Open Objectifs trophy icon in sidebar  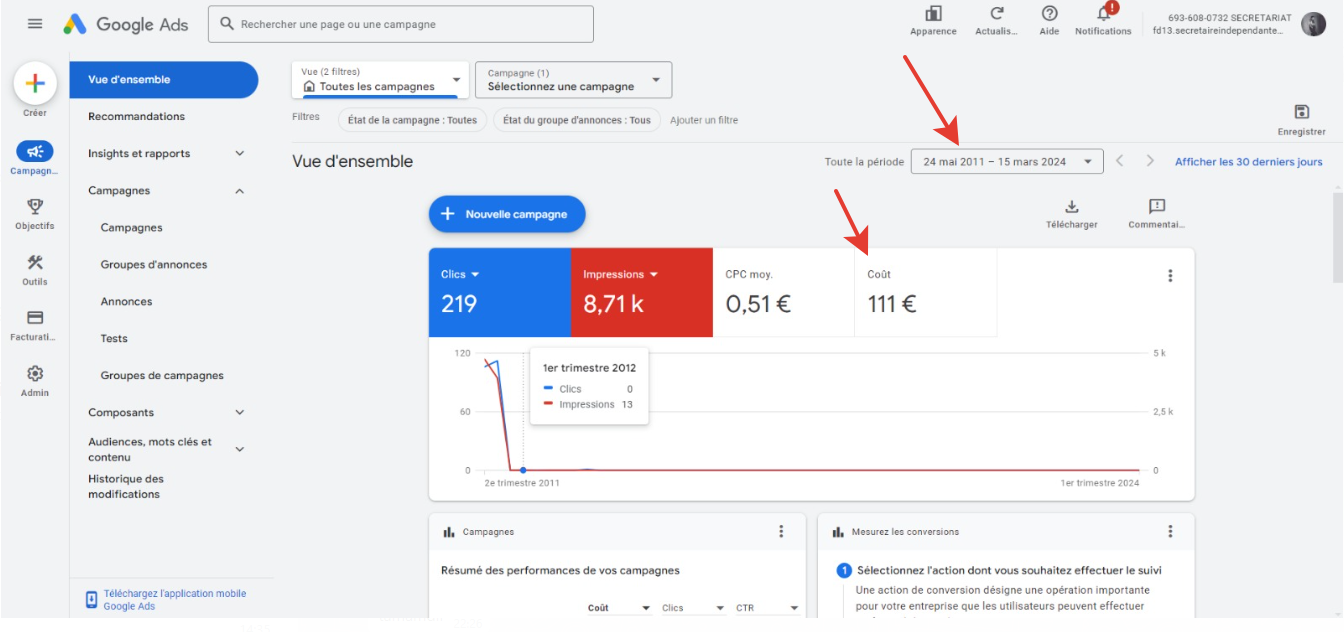(35, 207)
